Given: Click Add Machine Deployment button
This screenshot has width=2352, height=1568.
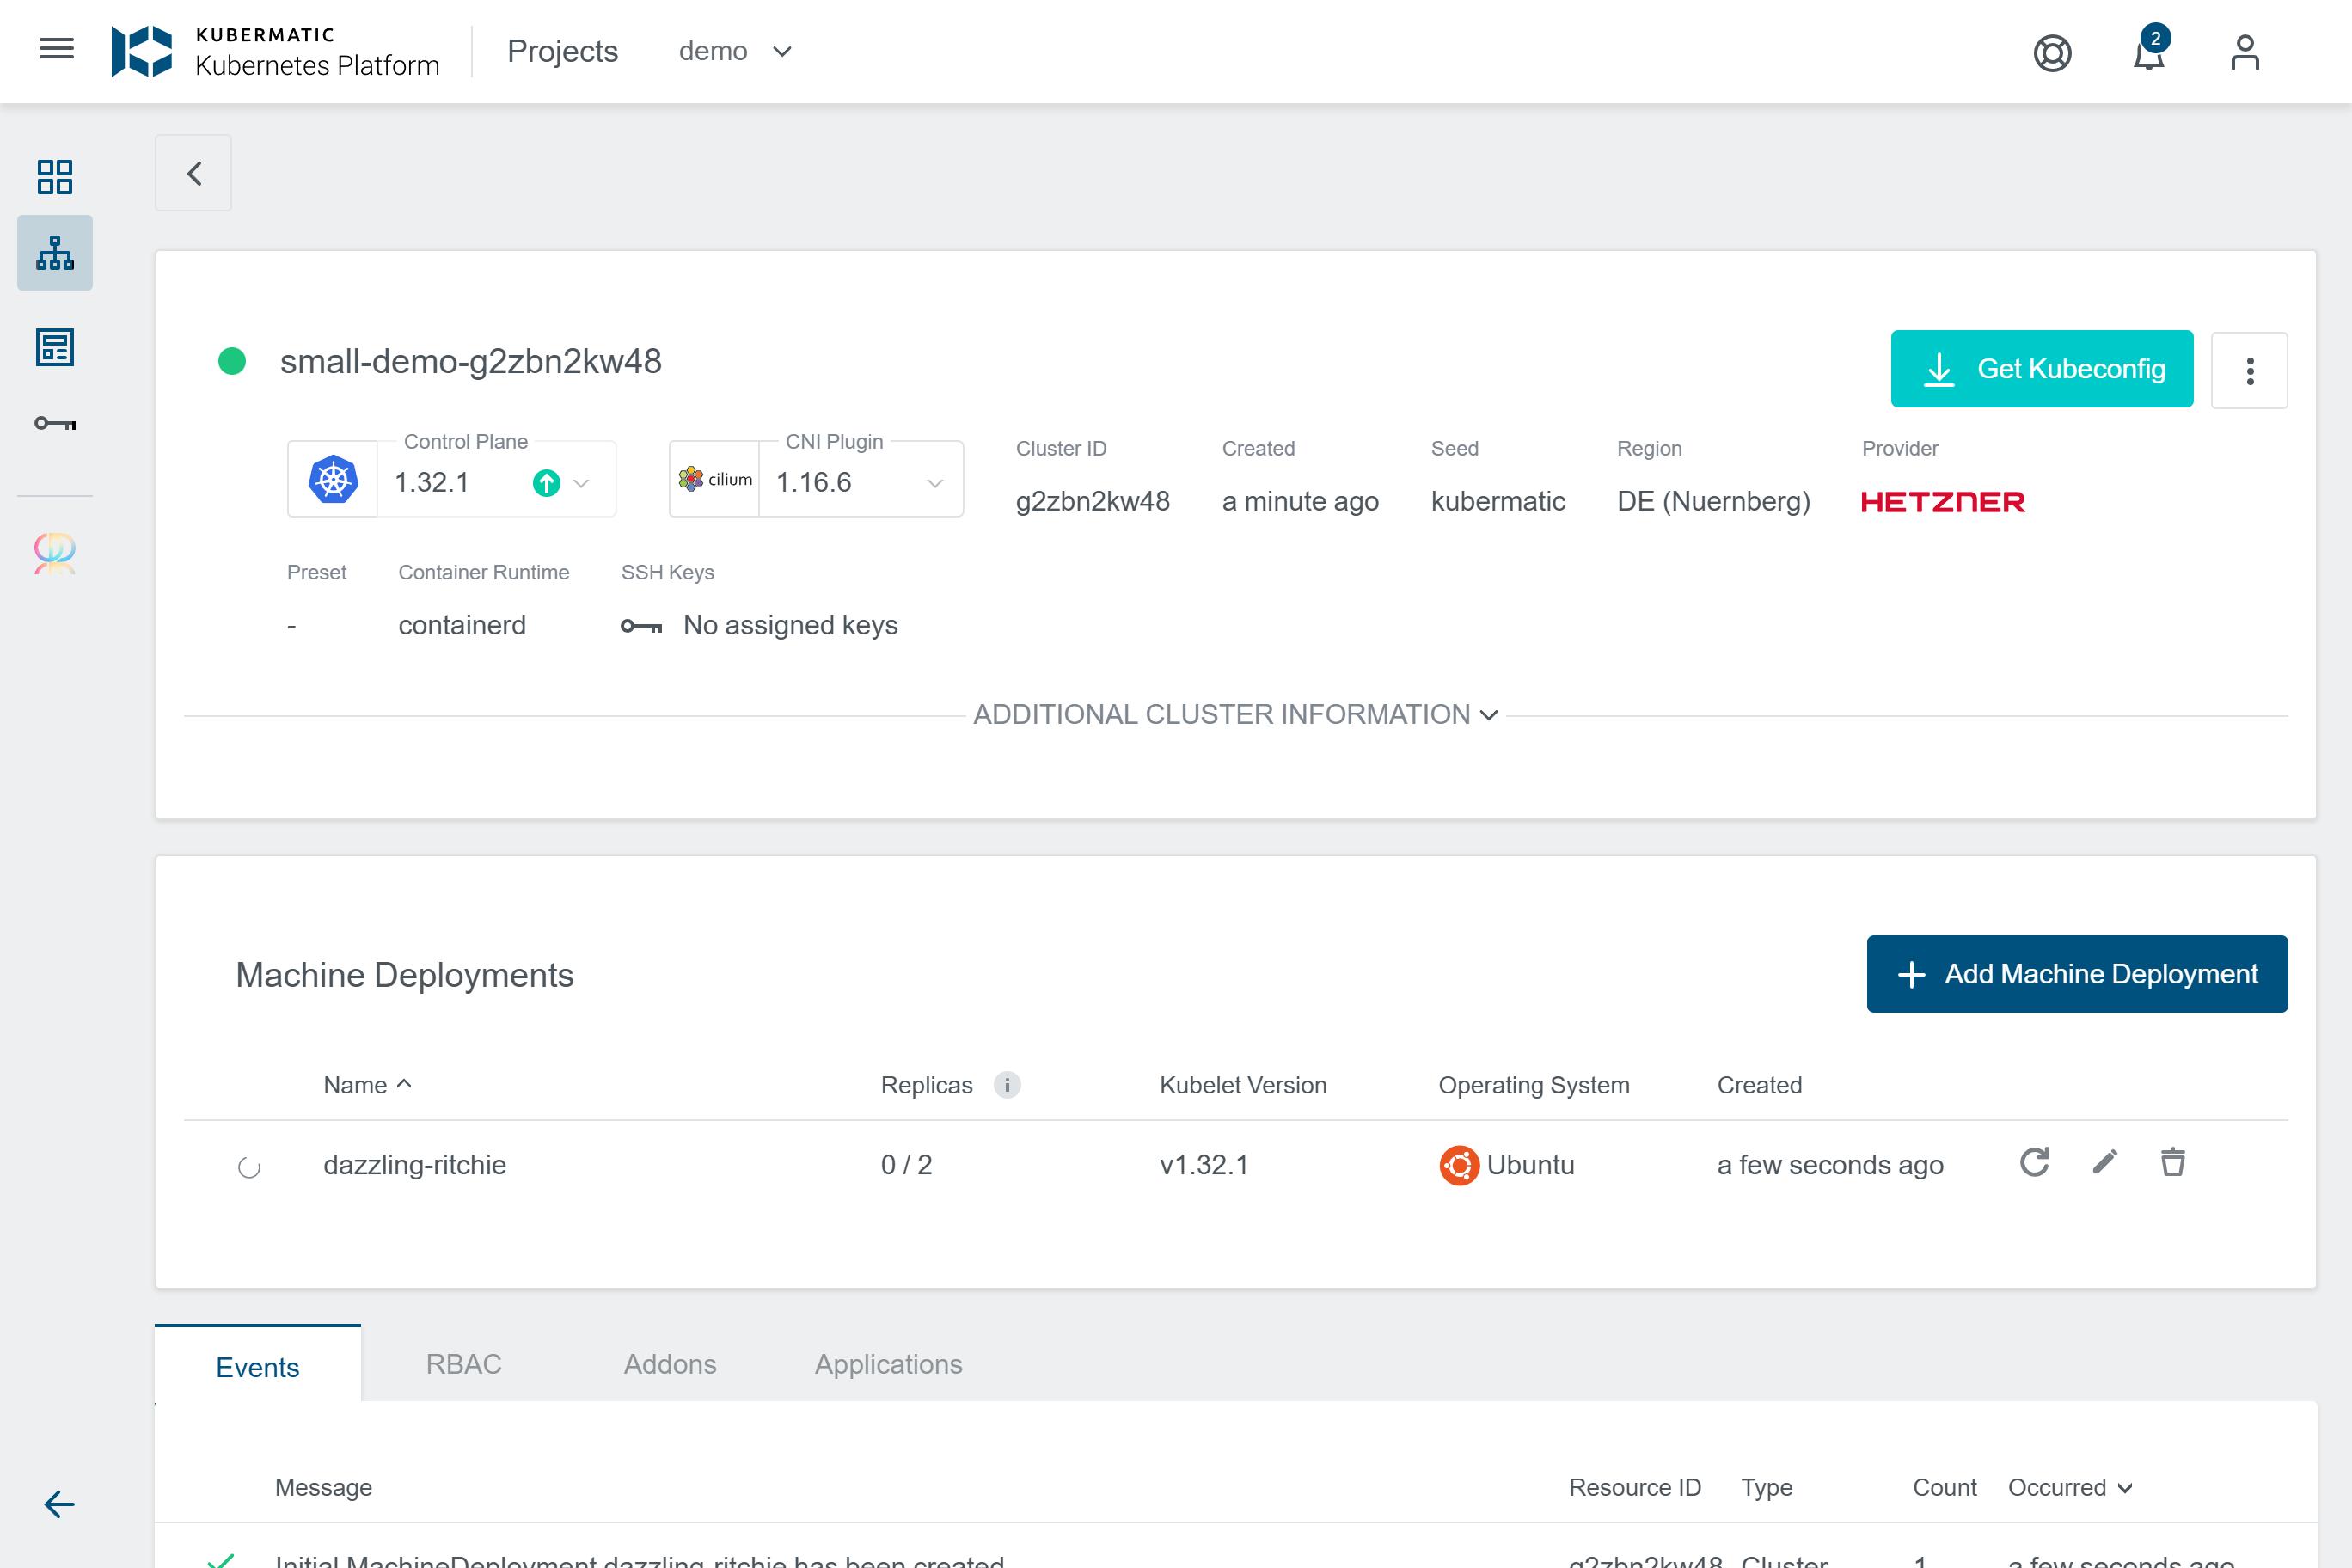Looking at the screenshot, I should tap(2076, 973).
